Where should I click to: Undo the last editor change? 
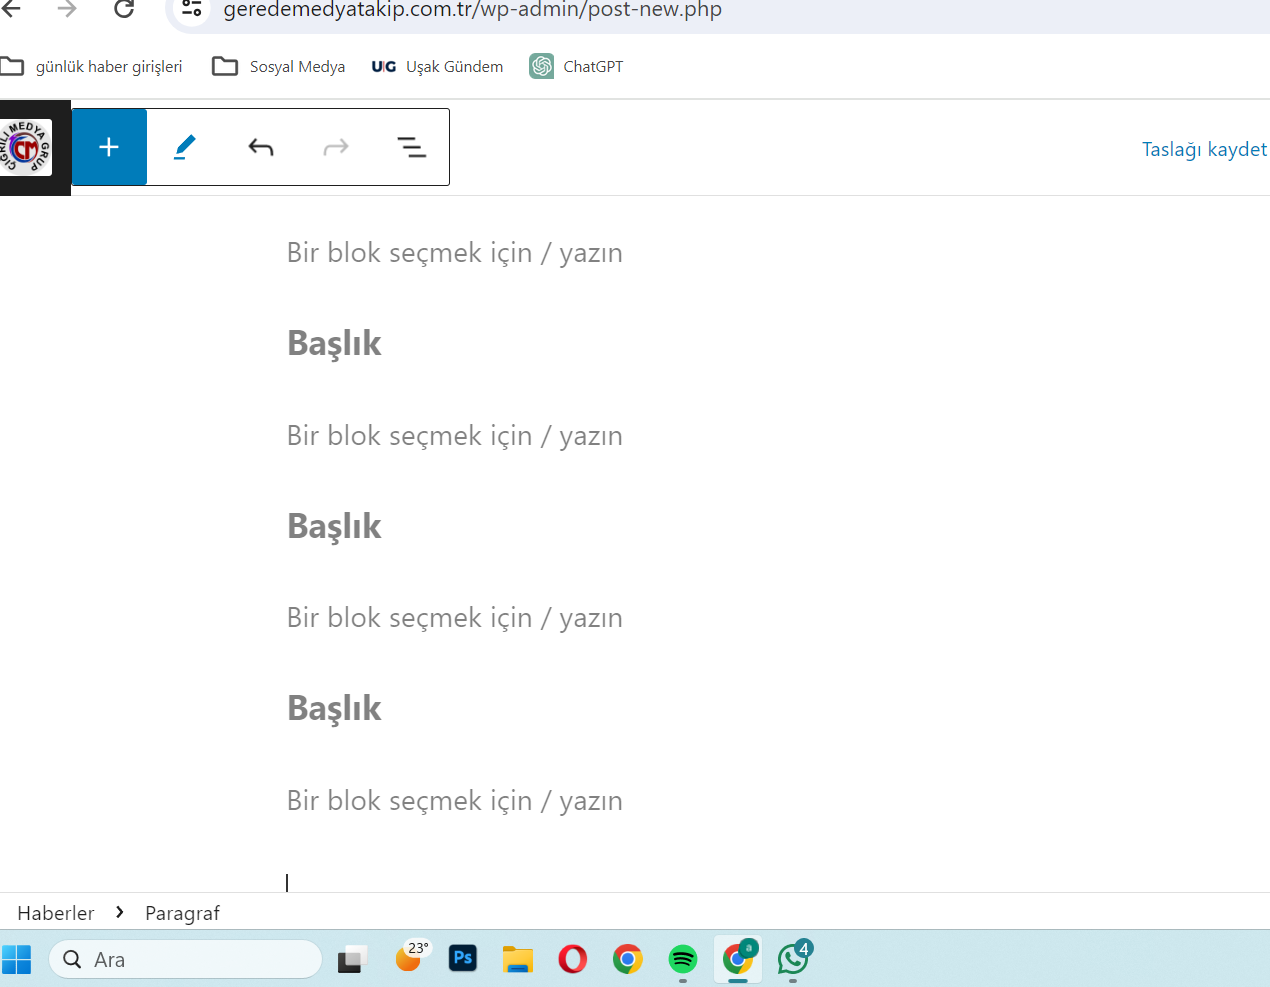click(x=261, y=147)
